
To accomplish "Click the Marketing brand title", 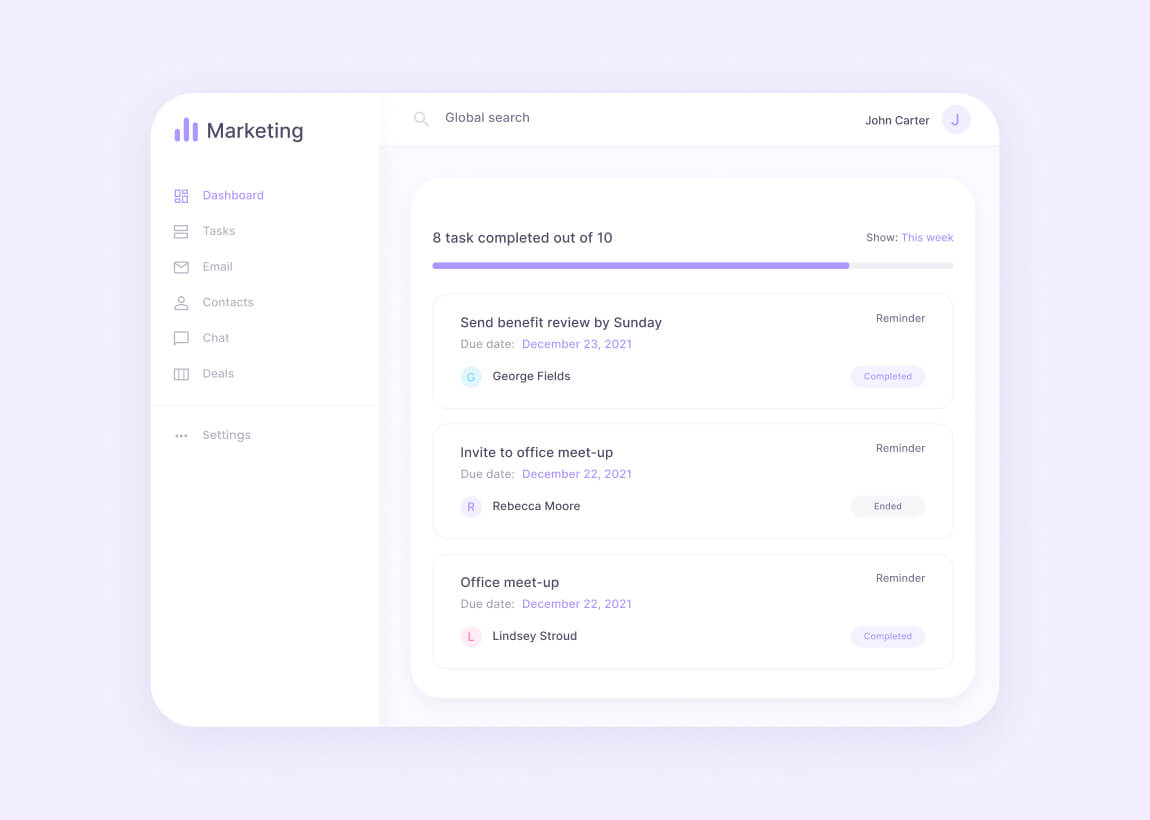I will coord(254,131).
